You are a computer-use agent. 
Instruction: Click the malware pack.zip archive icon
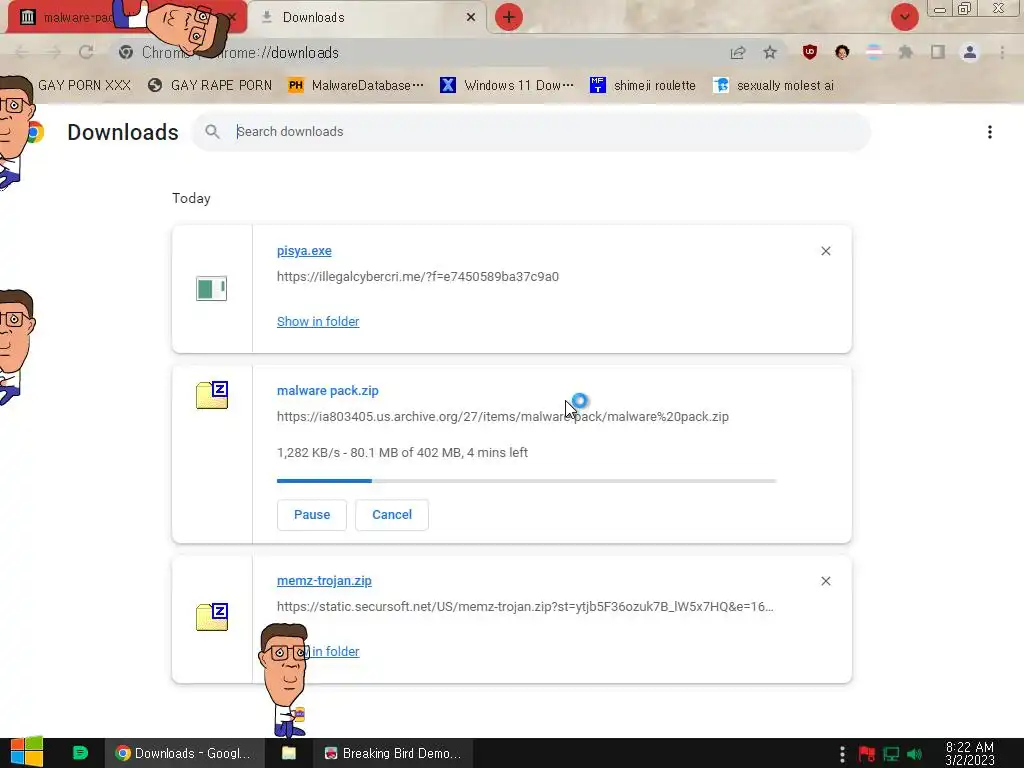[x=212, y=395]
